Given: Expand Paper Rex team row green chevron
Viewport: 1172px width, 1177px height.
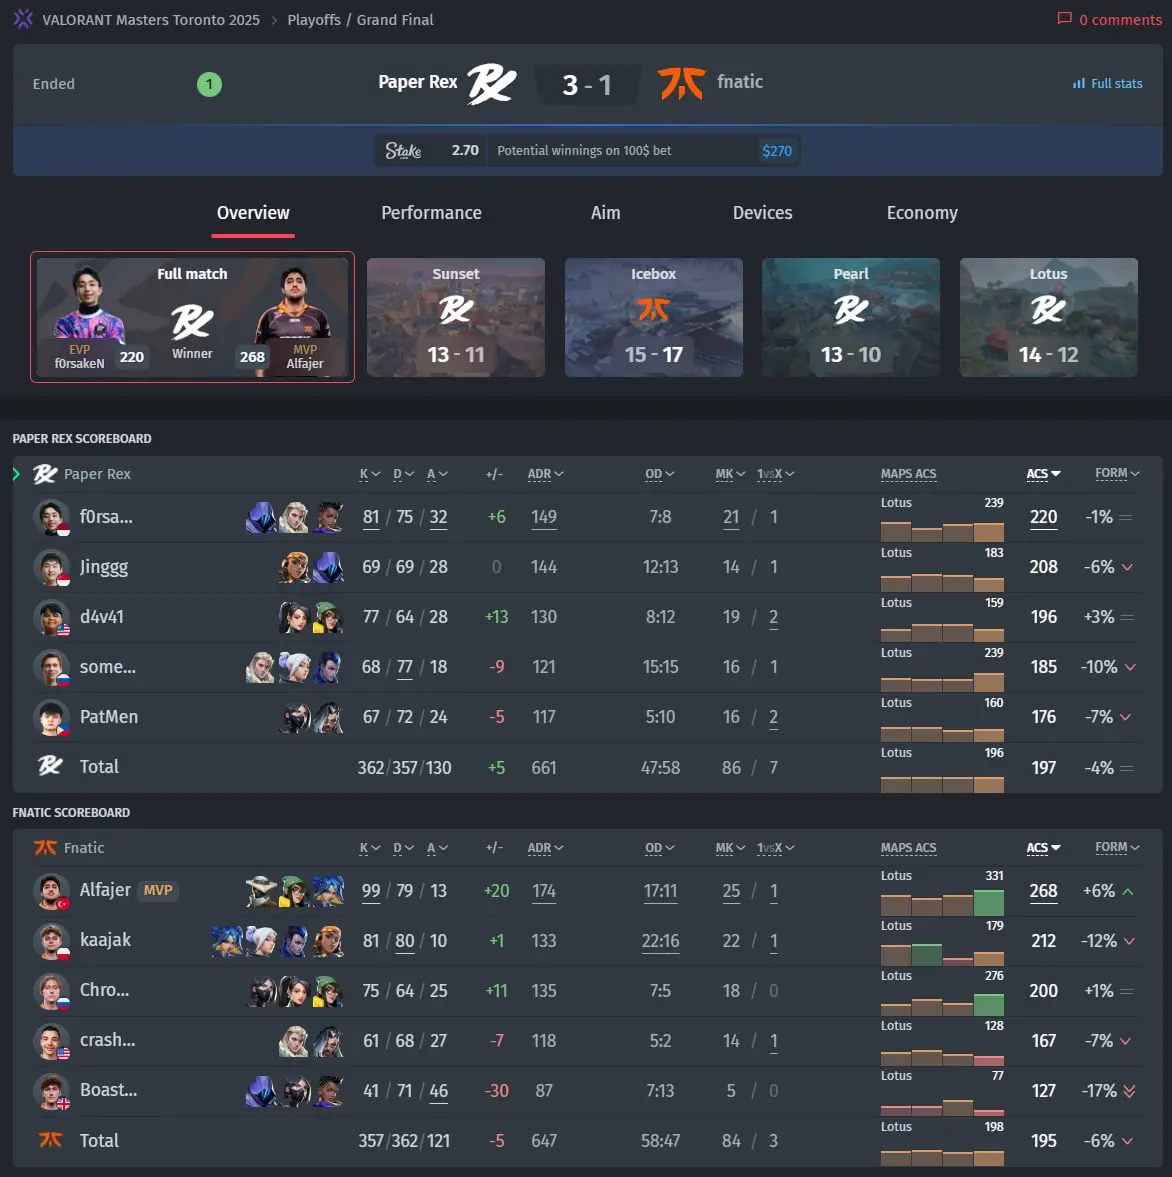Looking at the screenshot, I should coord(17,474).
